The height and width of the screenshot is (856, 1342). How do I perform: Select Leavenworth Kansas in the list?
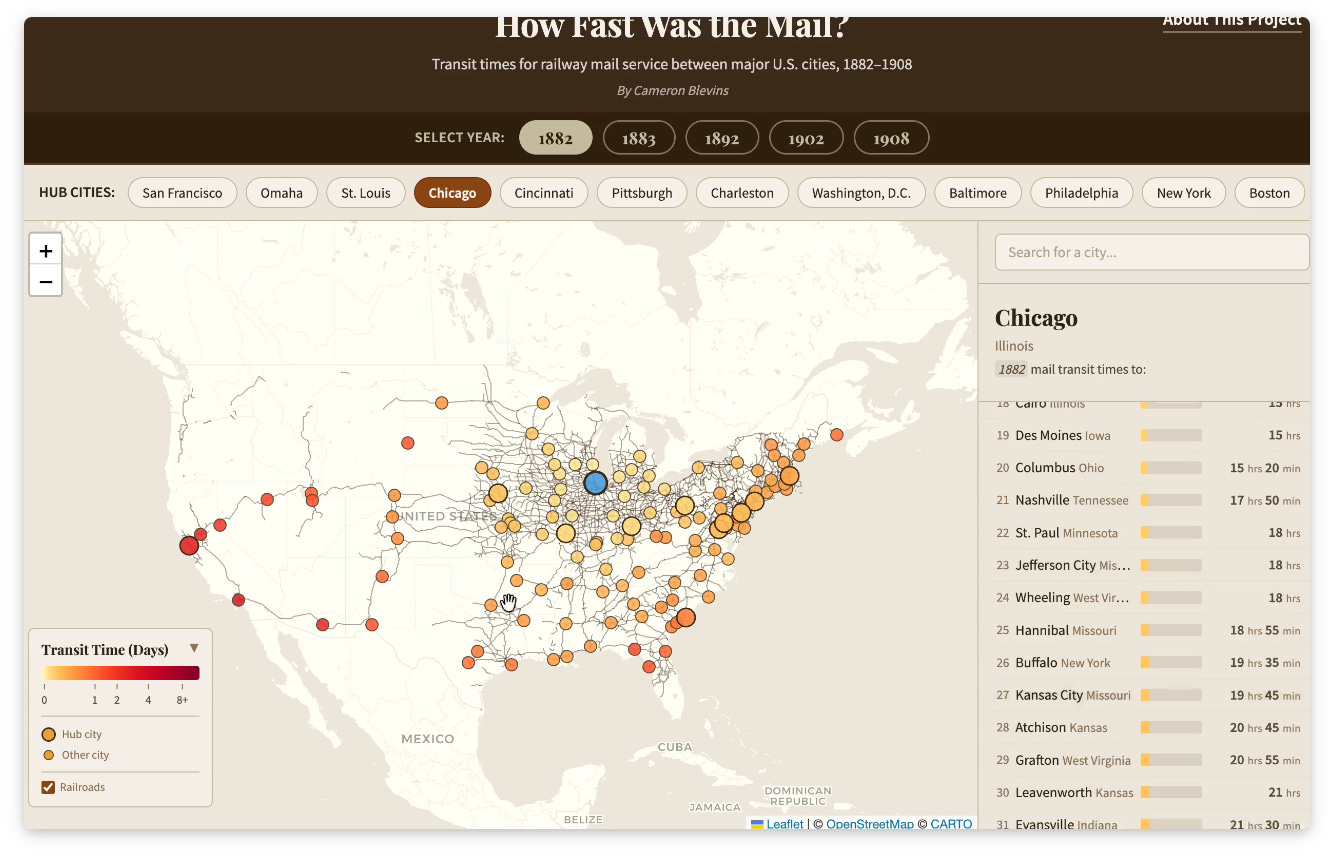click(1145, 792)
